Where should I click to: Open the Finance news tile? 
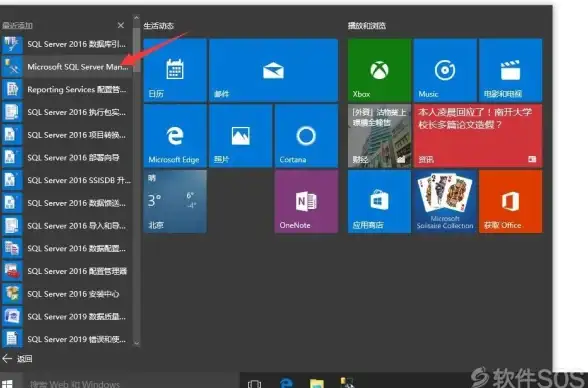[379, 136]
